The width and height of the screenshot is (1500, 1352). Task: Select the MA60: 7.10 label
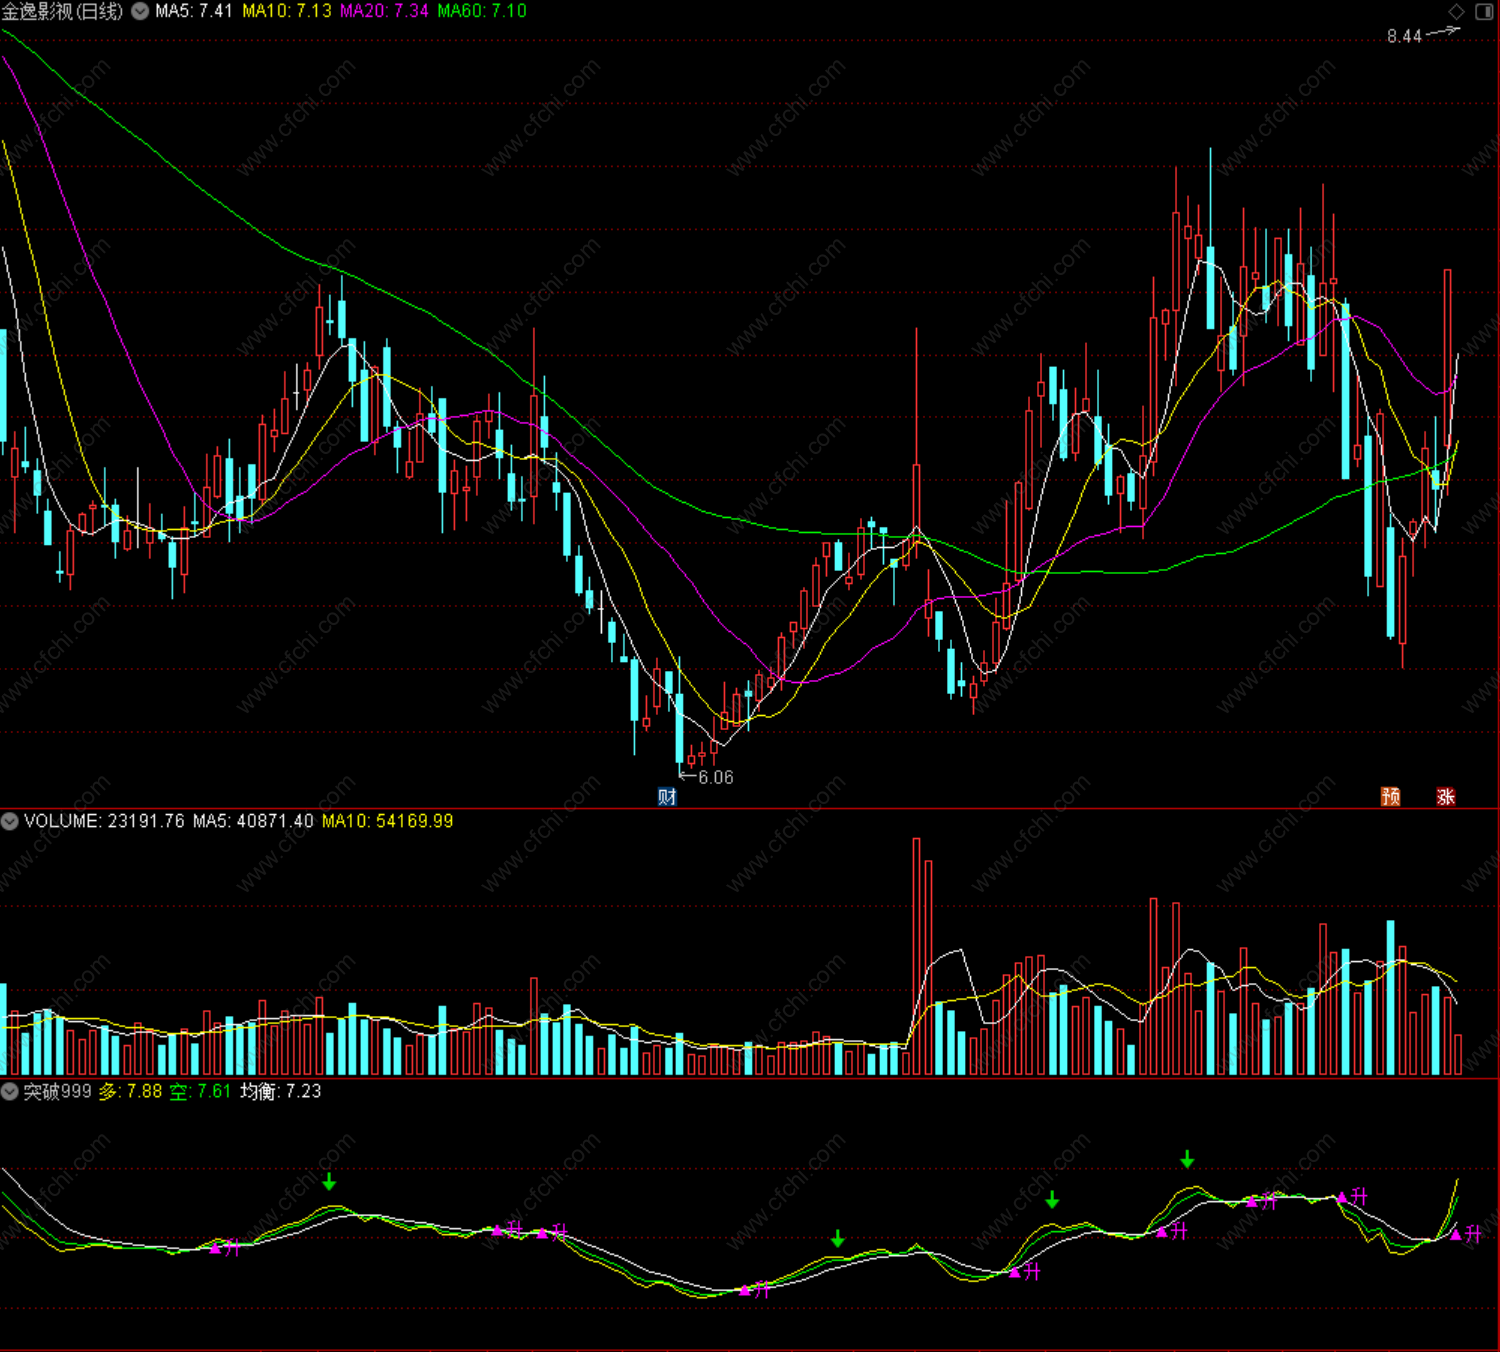(x=482, y=11)
